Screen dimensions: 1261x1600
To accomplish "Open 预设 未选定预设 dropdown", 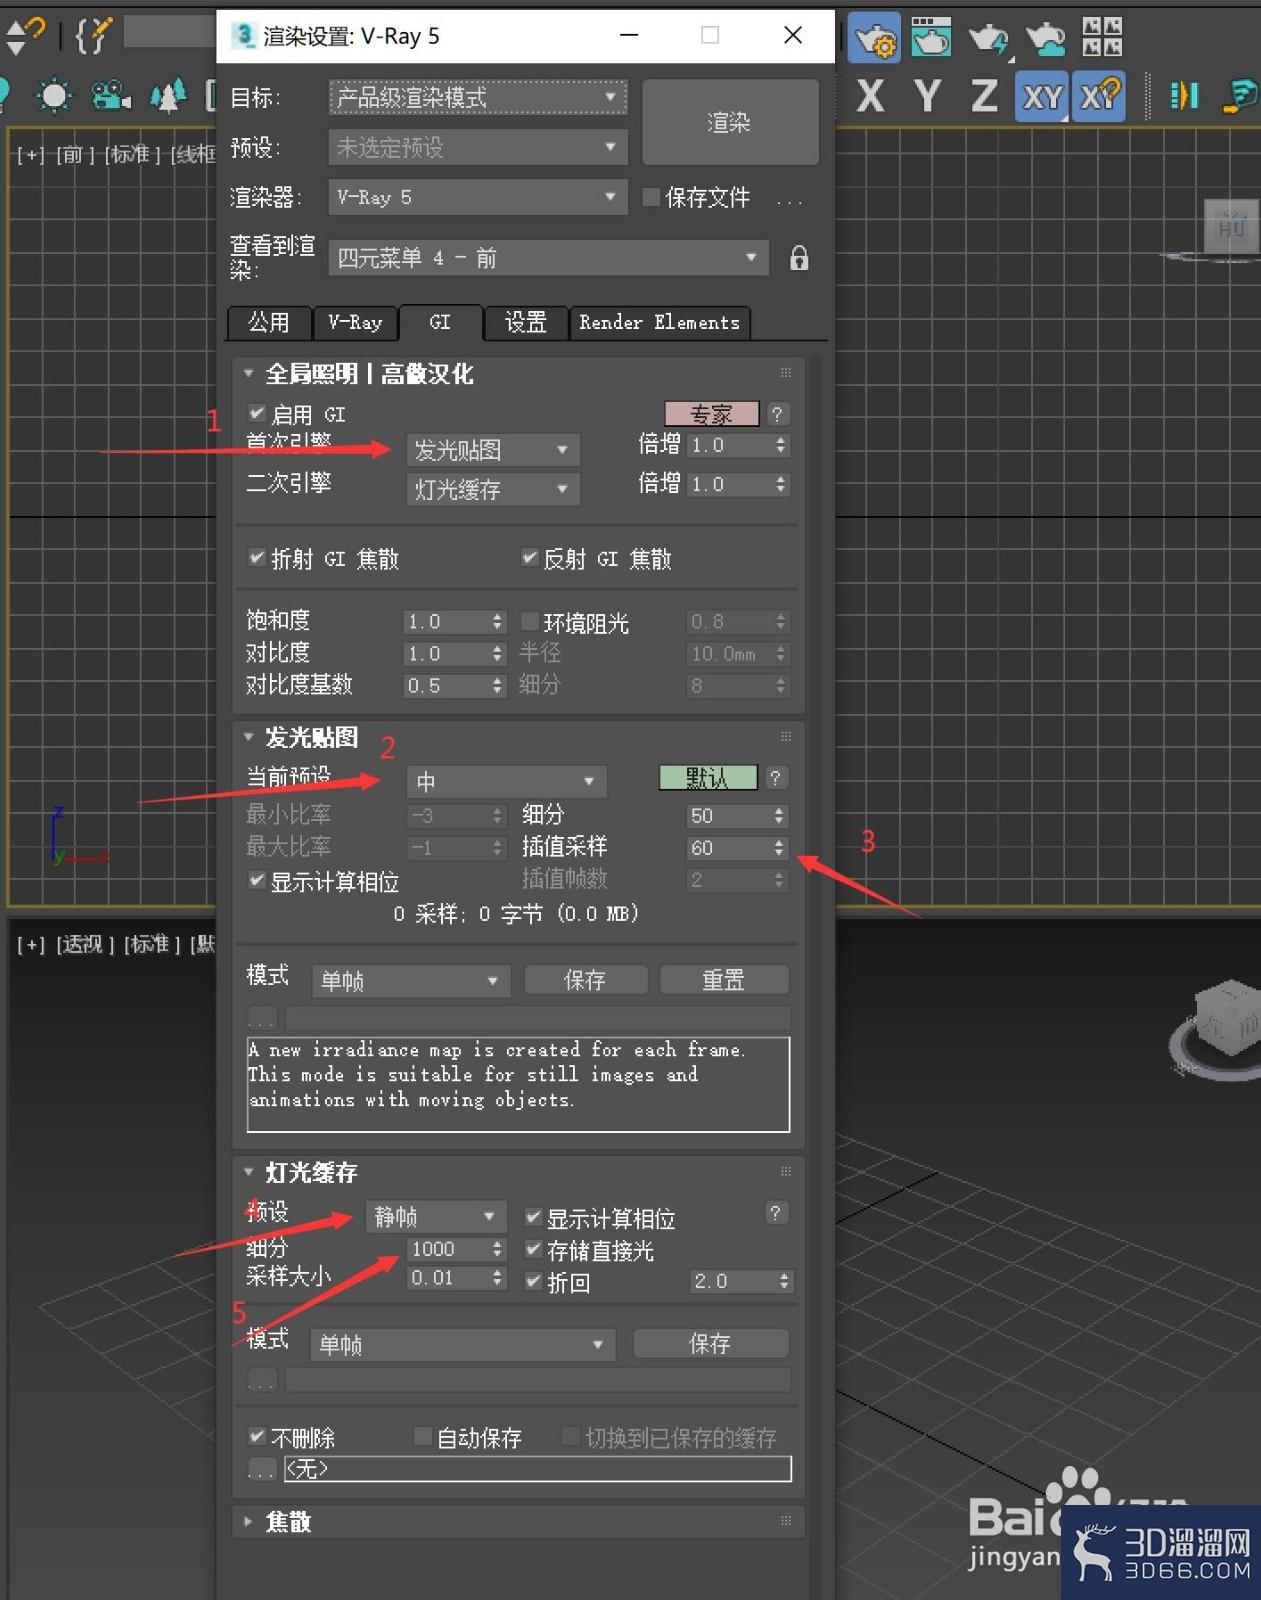I will (x=478, y=148).
